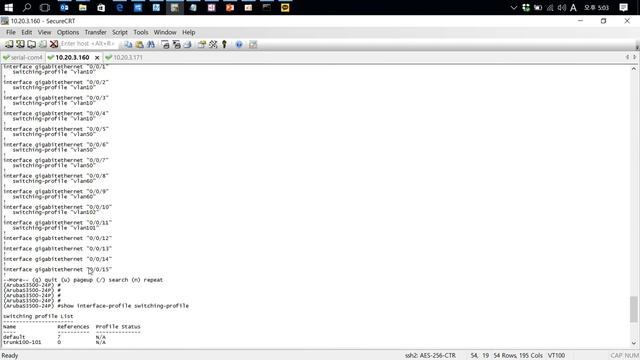Screen dimensions: 640x360
Task: Open Task View on the taskbar
Action: point(45,7)
